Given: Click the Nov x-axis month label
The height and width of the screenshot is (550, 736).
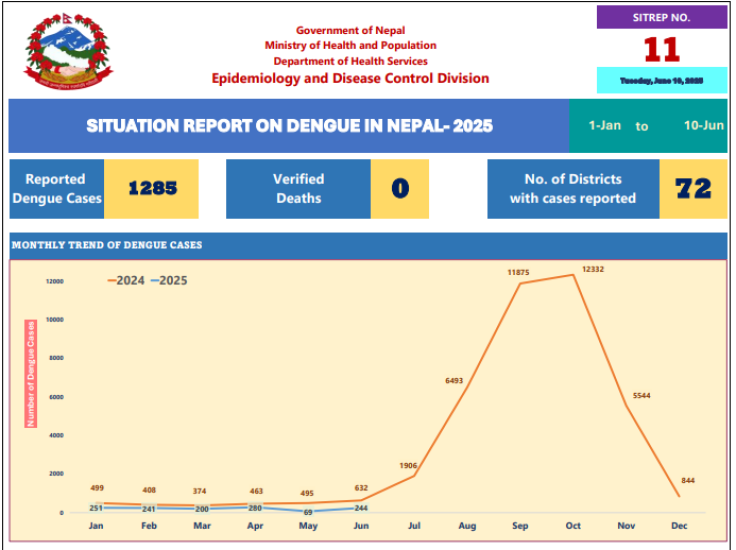Looking at the screenshot, I should (626, 526).
